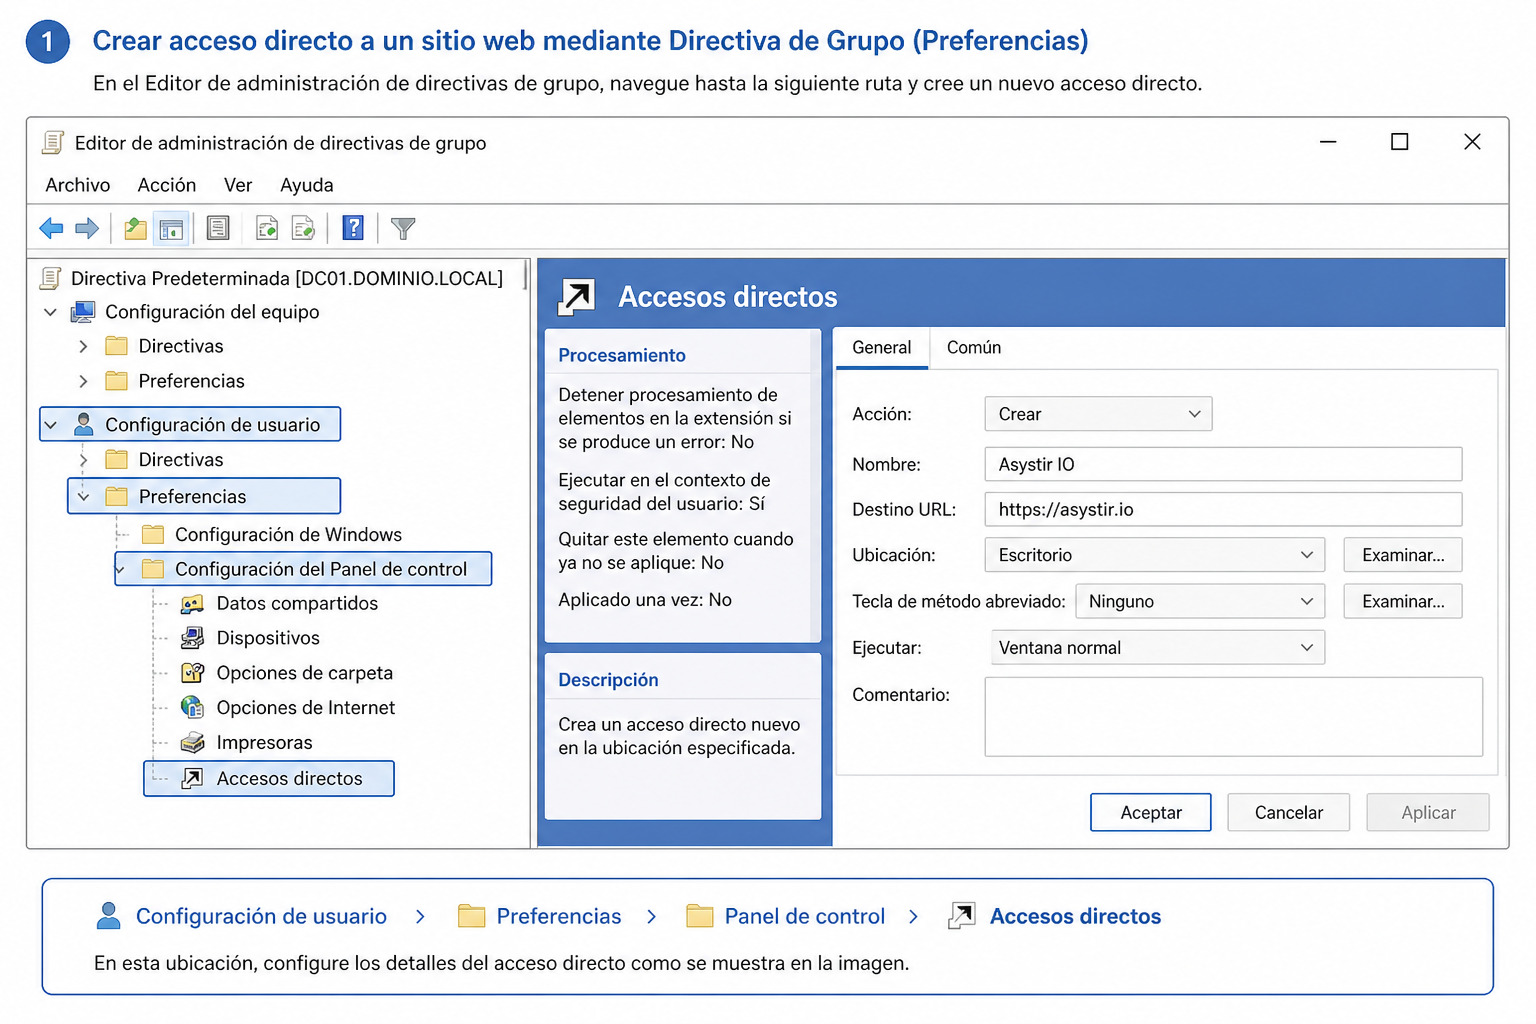The image size is (1536, 1024).
Task: Click the Nombre field containing Asystir IO
Action: pyautogui.click(x=1223, y=464)
